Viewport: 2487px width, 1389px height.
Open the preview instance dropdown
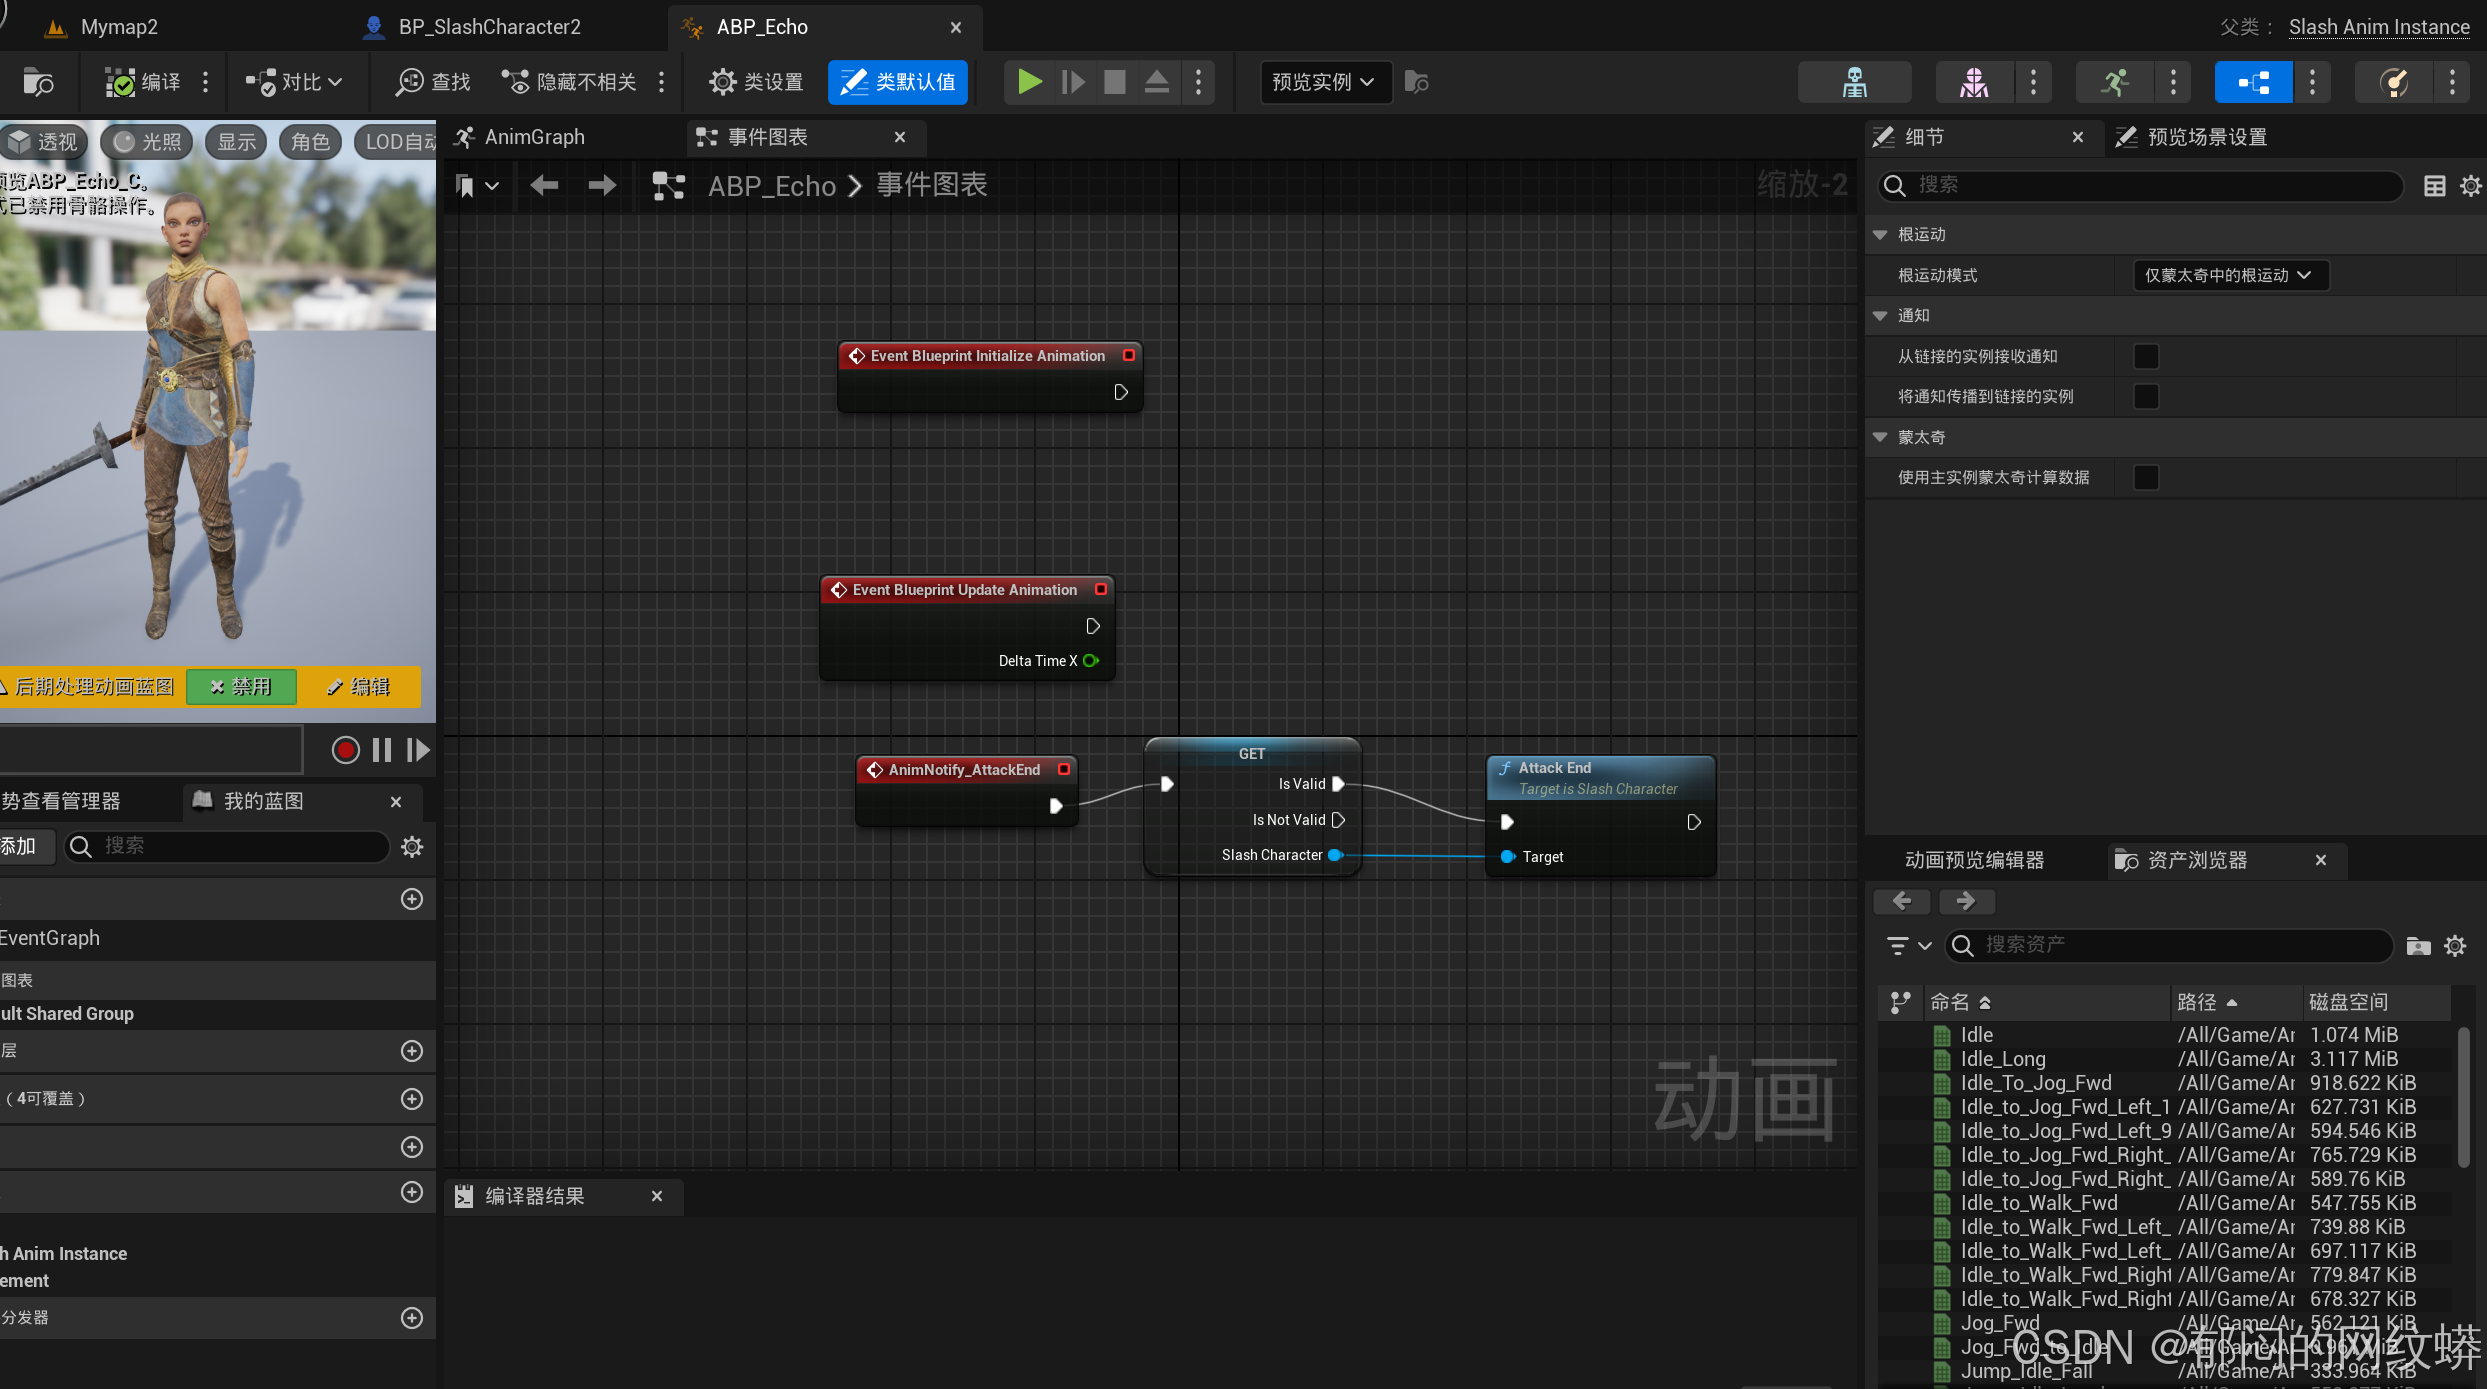(1323, 82)
